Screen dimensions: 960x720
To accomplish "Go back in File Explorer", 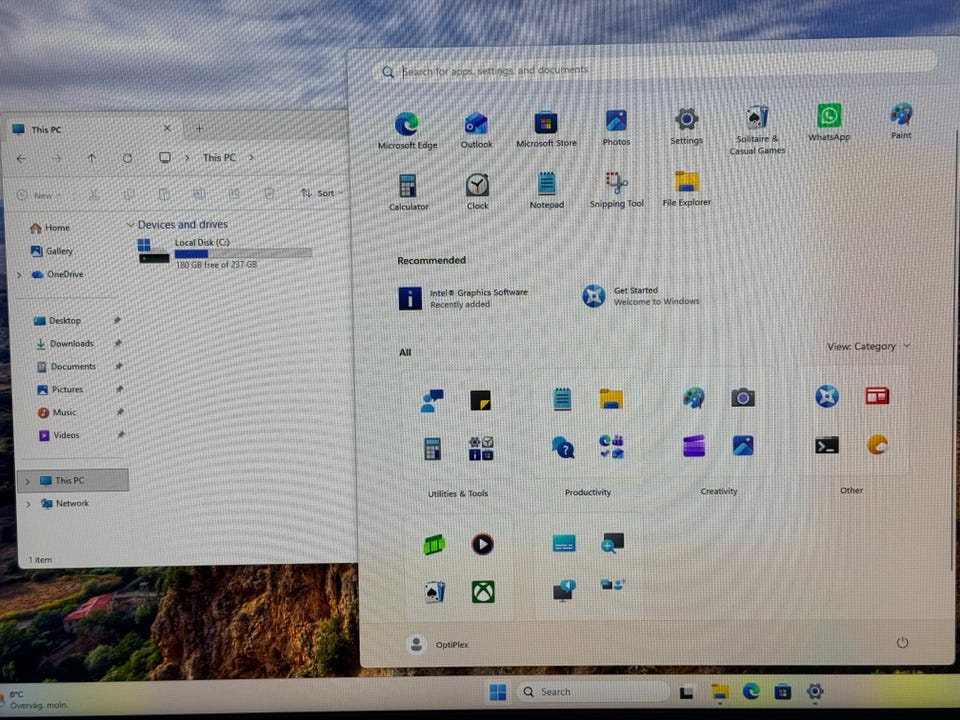I will click(21, 159).
